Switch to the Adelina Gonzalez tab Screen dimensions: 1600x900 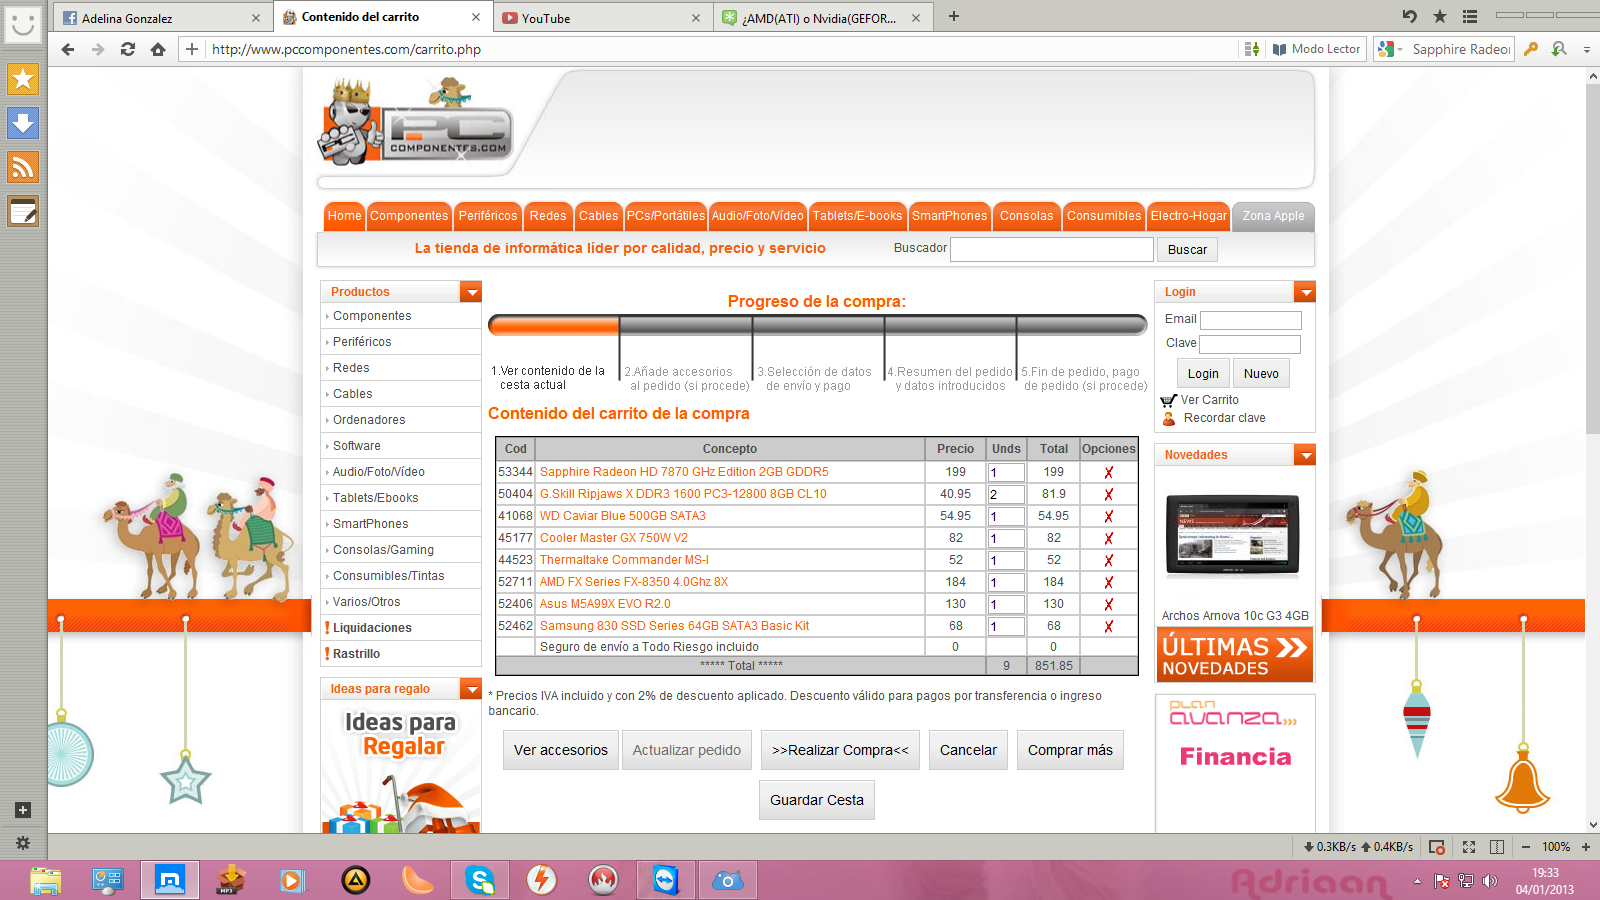click(162, 17)
